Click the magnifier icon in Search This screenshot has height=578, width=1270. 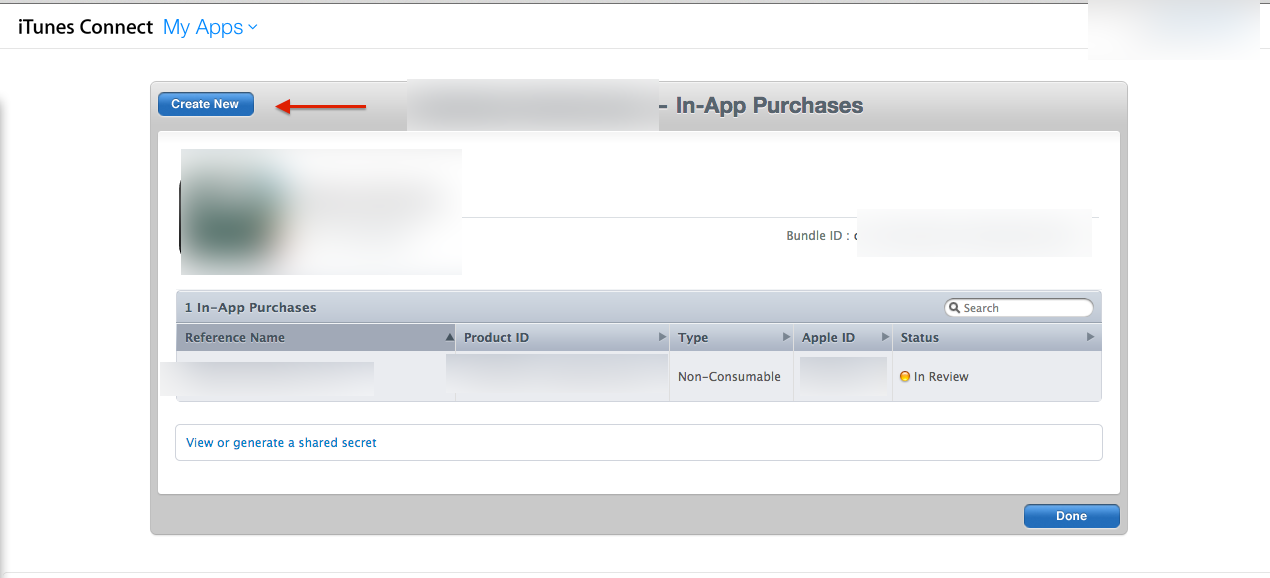click(x=955, y=308)
